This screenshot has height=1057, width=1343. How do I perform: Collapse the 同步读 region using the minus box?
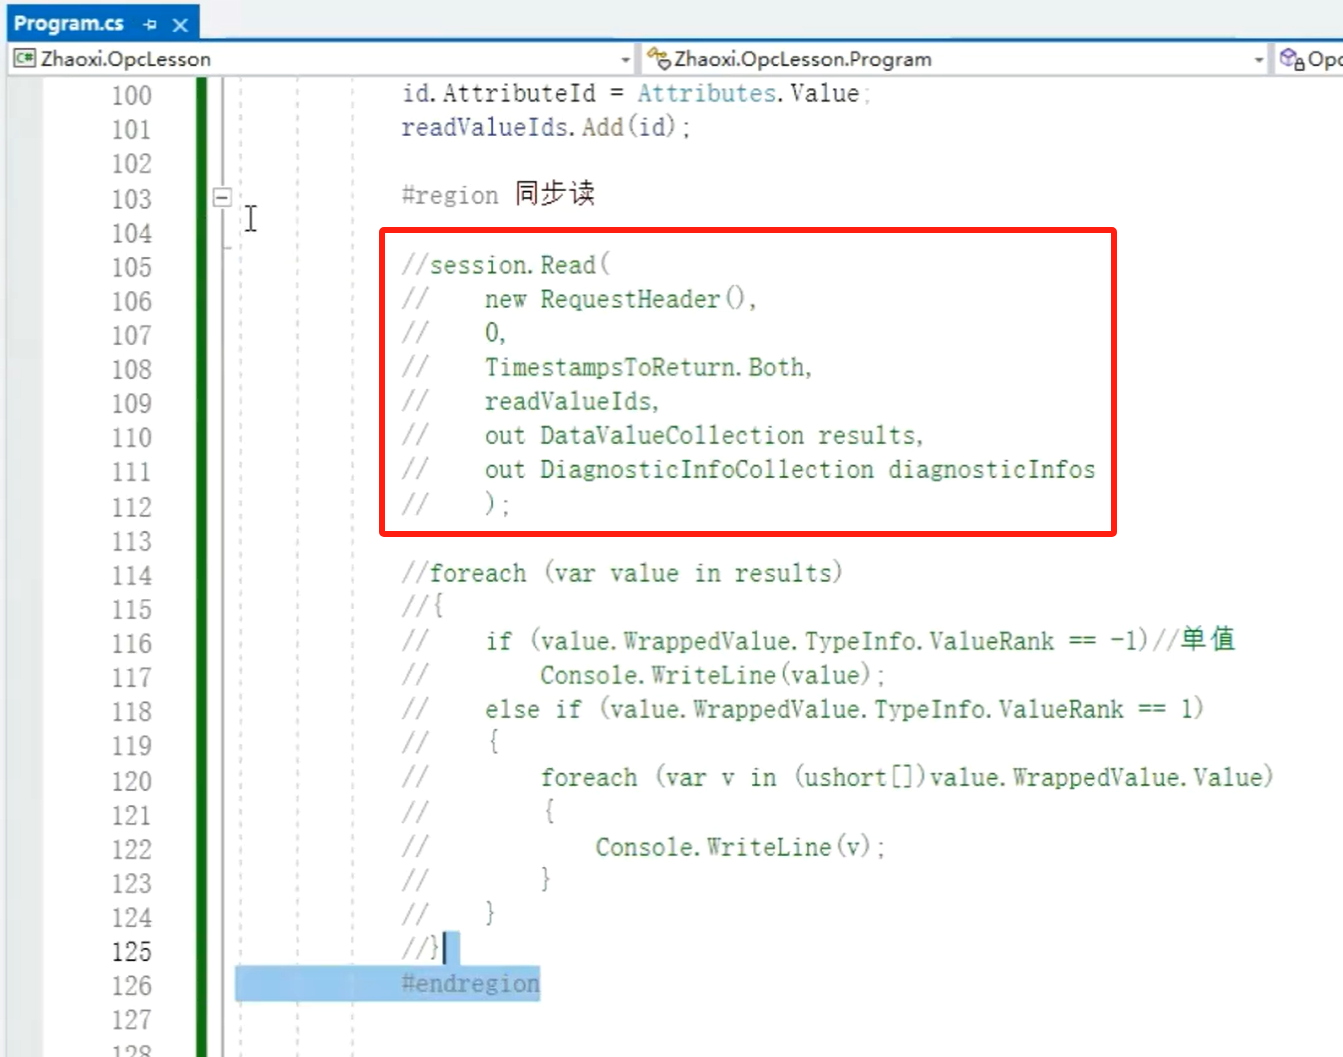[222, 197]
